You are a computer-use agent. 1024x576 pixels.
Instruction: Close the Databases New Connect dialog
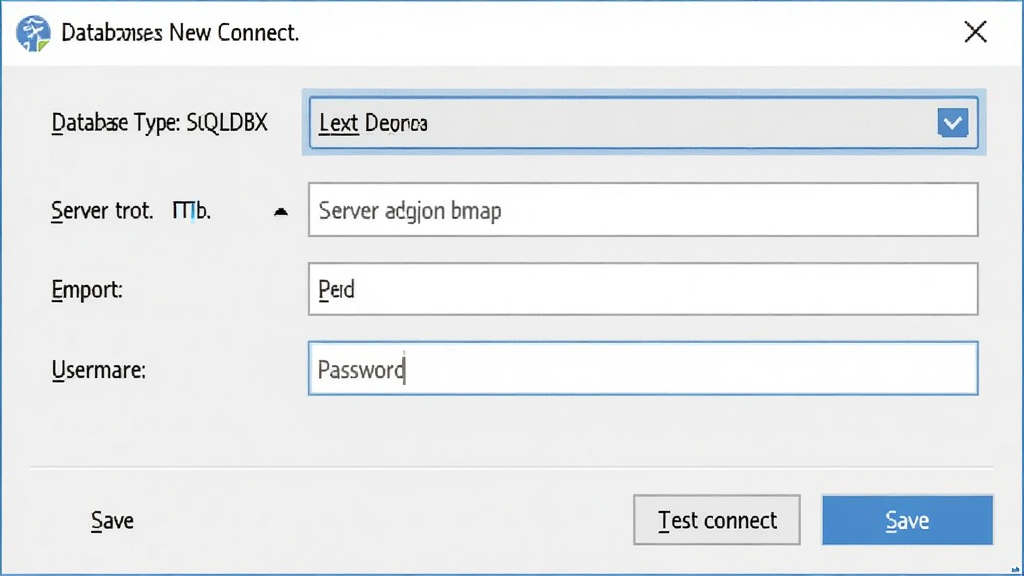pyautogui.click(x=975, y=31)
